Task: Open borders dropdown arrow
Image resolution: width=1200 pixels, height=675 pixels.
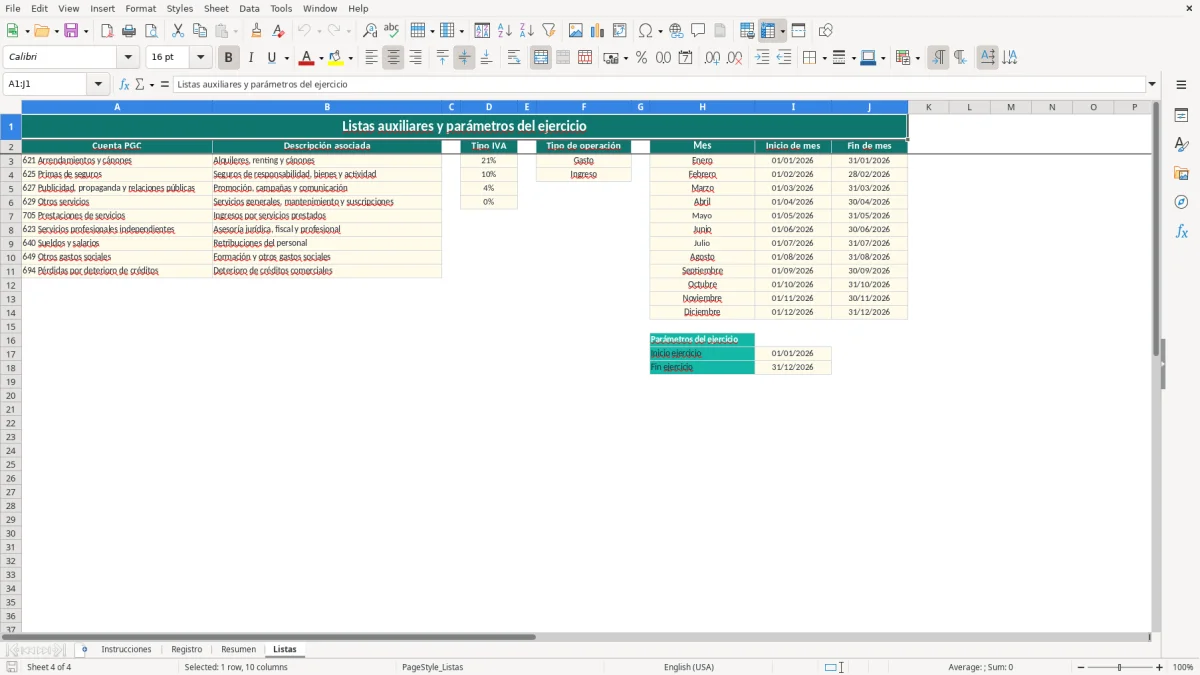Action: point(823,58)
